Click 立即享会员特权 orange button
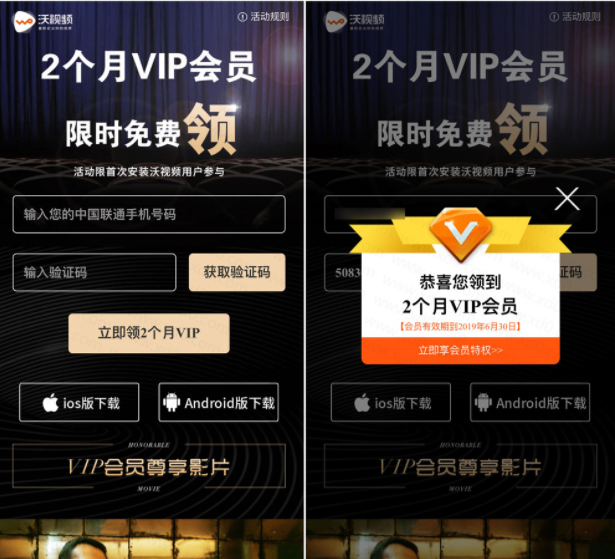Viewport: 615px width, 559px height. coord(460,350)
